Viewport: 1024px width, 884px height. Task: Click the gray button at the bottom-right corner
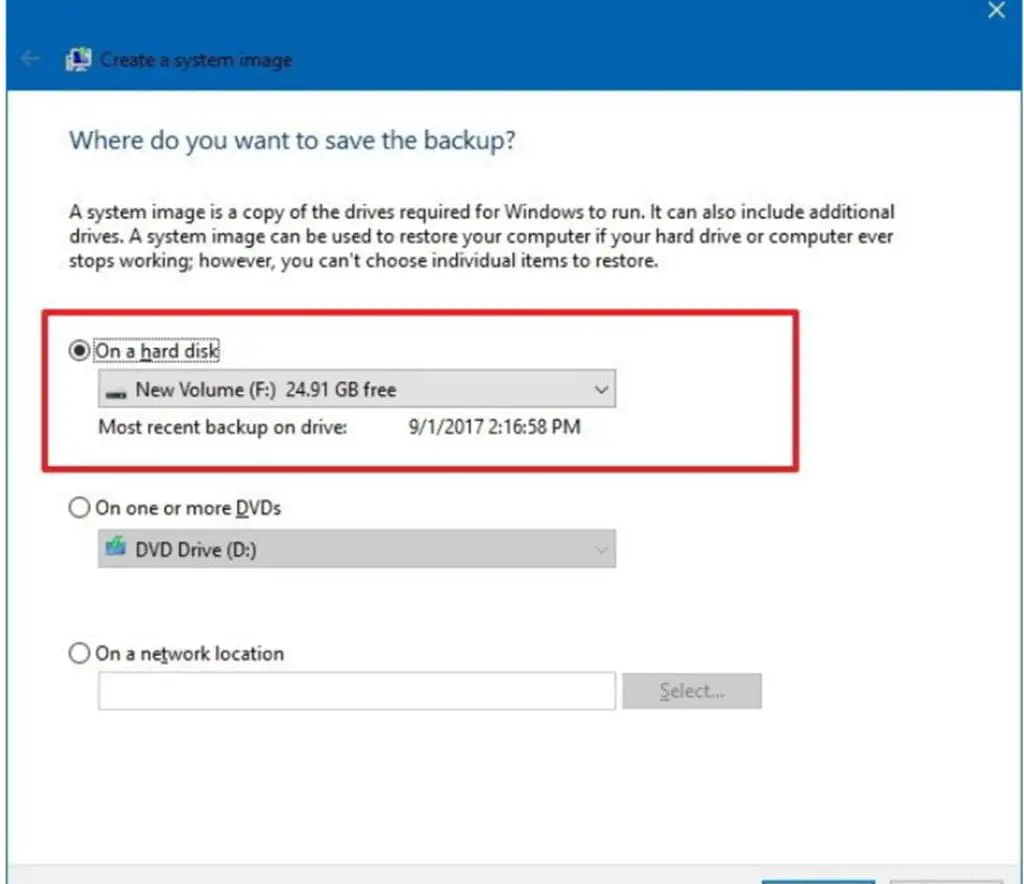pyautogui.click(x=945, y=880)
